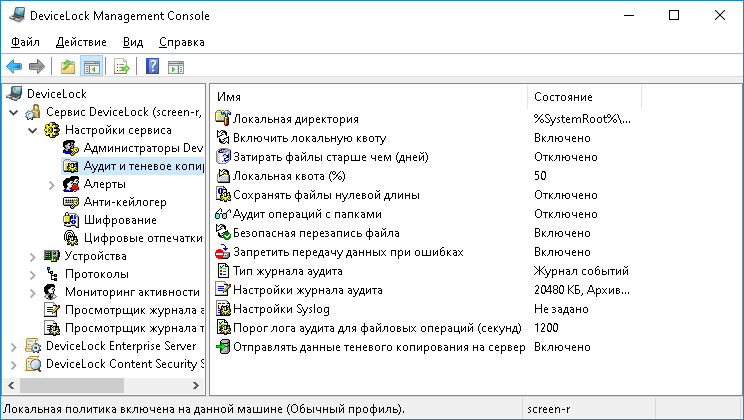Screen dimensions: 744x420
Task: Collapse the Настройки сервиса node
Action: (x=33, y=130)
